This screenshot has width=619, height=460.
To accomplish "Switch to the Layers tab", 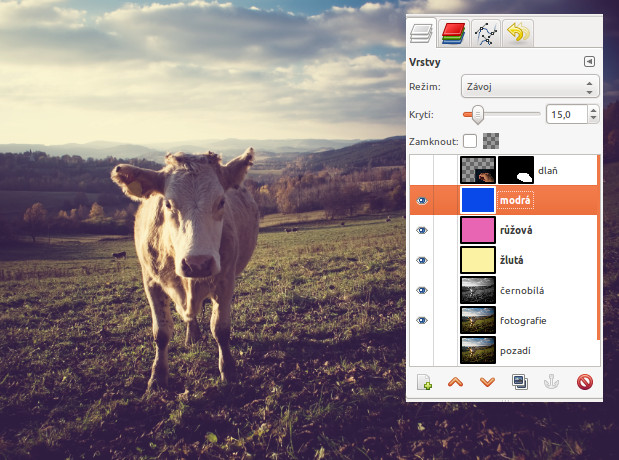I will (x=421, y=33).
